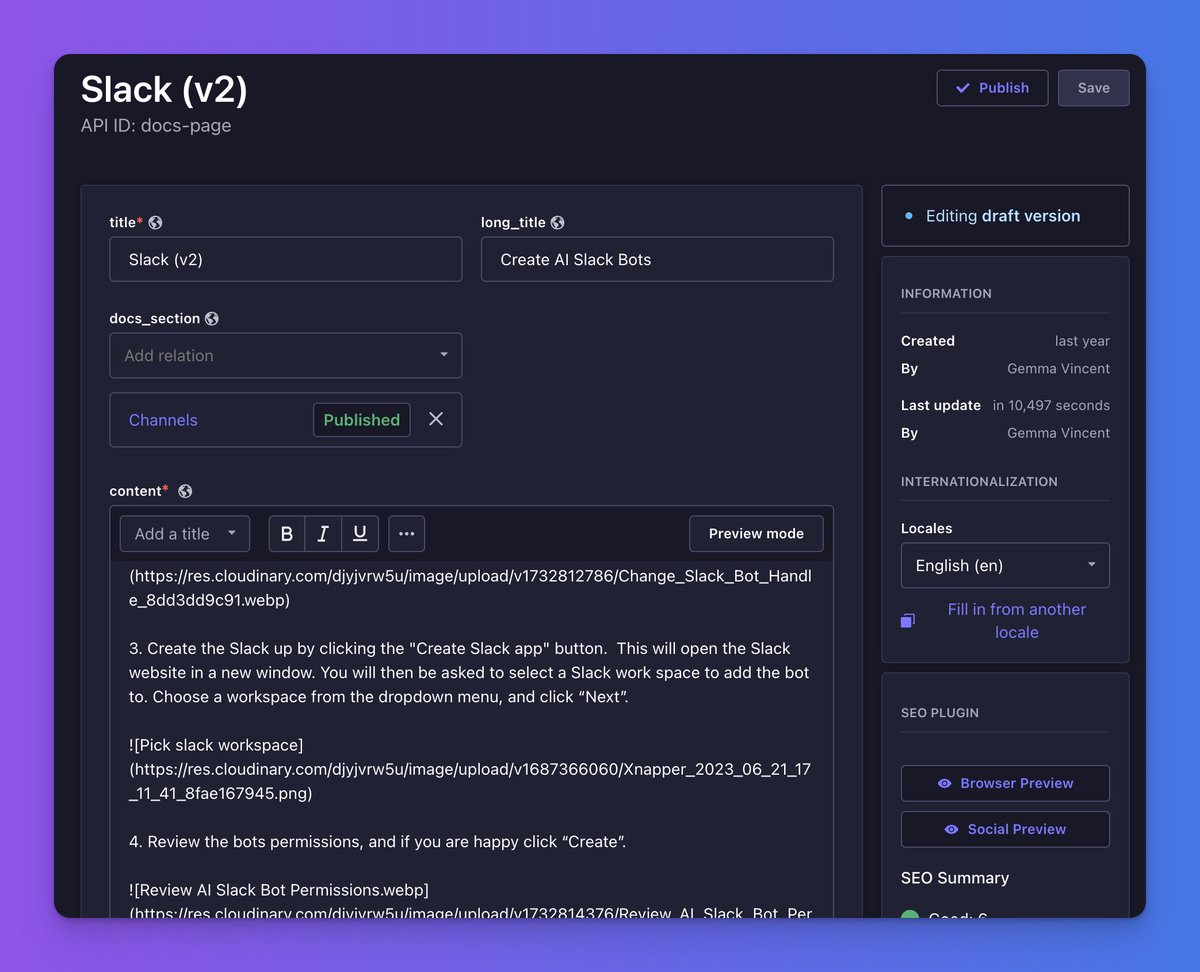The width and height of the screenshot is (1200, 972).
Task: Click the globe icon next to long_title label
Action: tap(558, 223)
